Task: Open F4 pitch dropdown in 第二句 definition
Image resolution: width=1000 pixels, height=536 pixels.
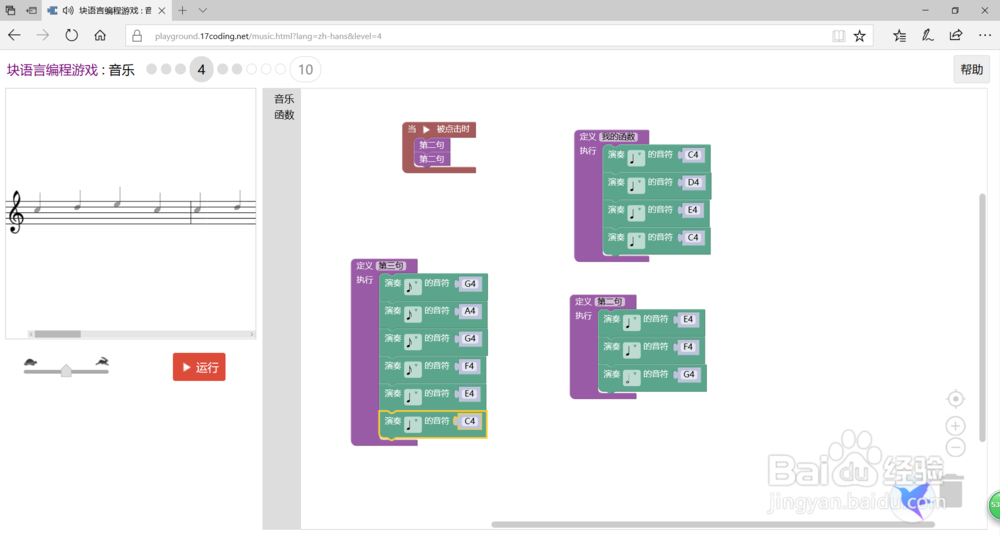Action: tap(688, 347)
